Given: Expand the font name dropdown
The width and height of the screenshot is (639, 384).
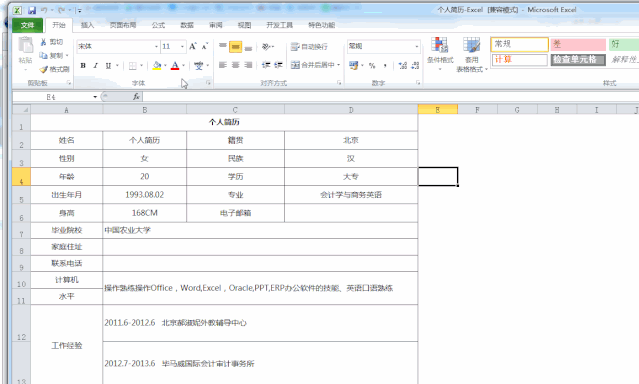Looking at the screenshot, I should click(156, 46).
